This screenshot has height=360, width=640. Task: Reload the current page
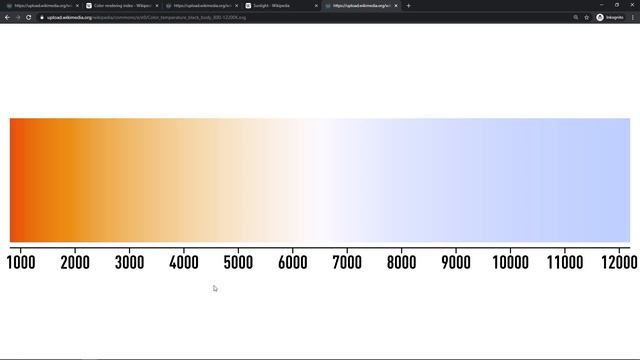pyautogui.click(x=29, y=18)
